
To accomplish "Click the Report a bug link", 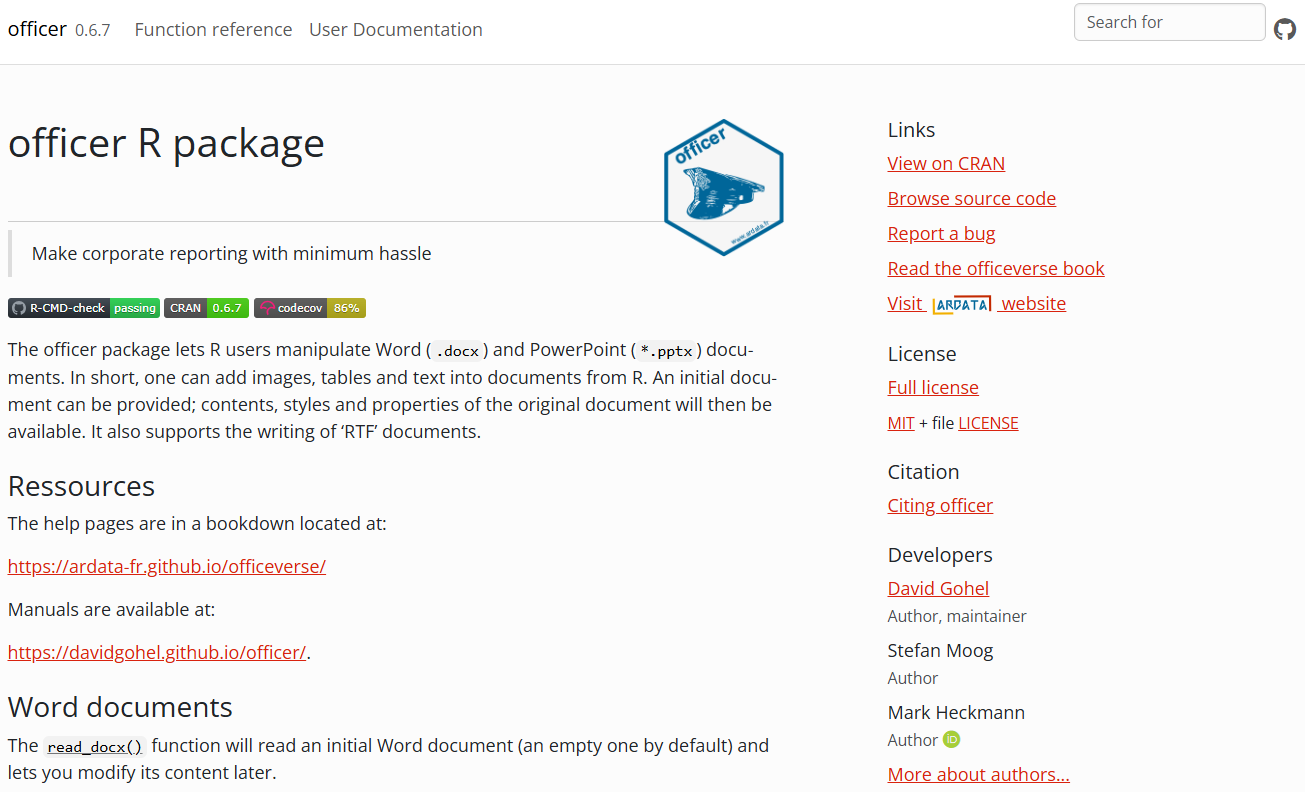I will 942,234.
